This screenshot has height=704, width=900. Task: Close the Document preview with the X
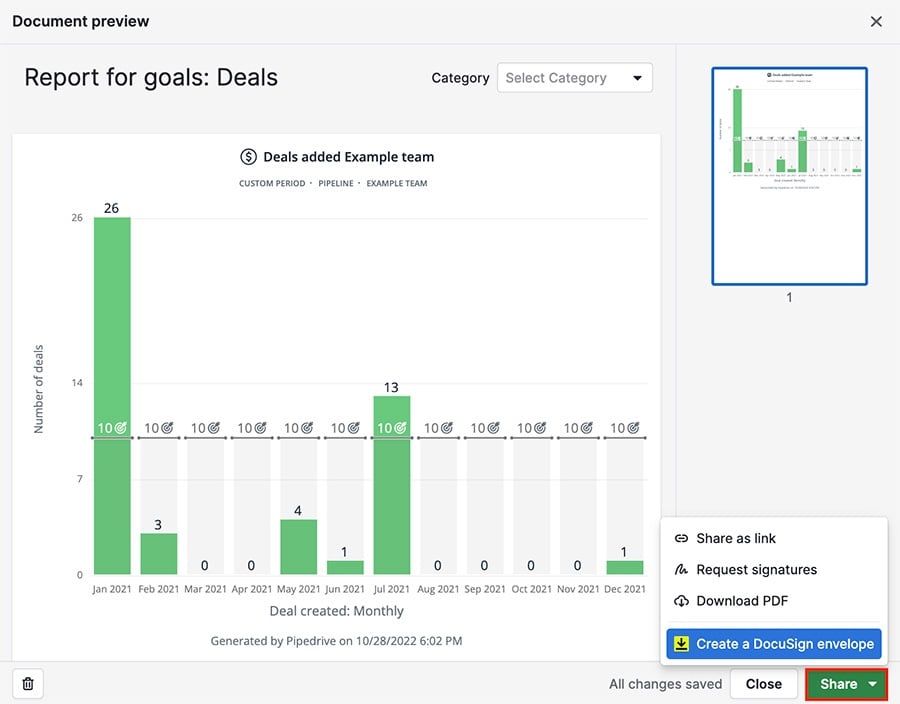(x=876, y=21)
